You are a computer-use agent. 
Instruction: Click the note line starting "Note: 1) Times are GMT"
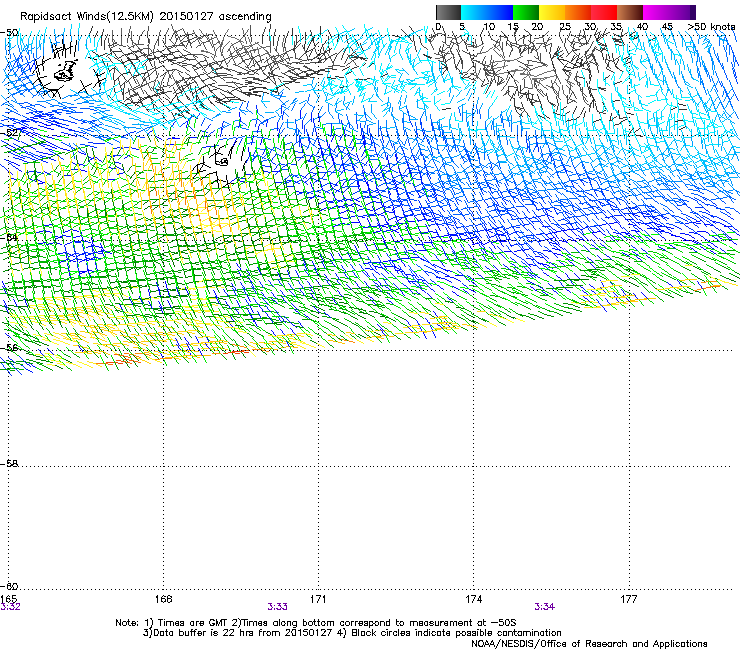(x=316, y=623)
